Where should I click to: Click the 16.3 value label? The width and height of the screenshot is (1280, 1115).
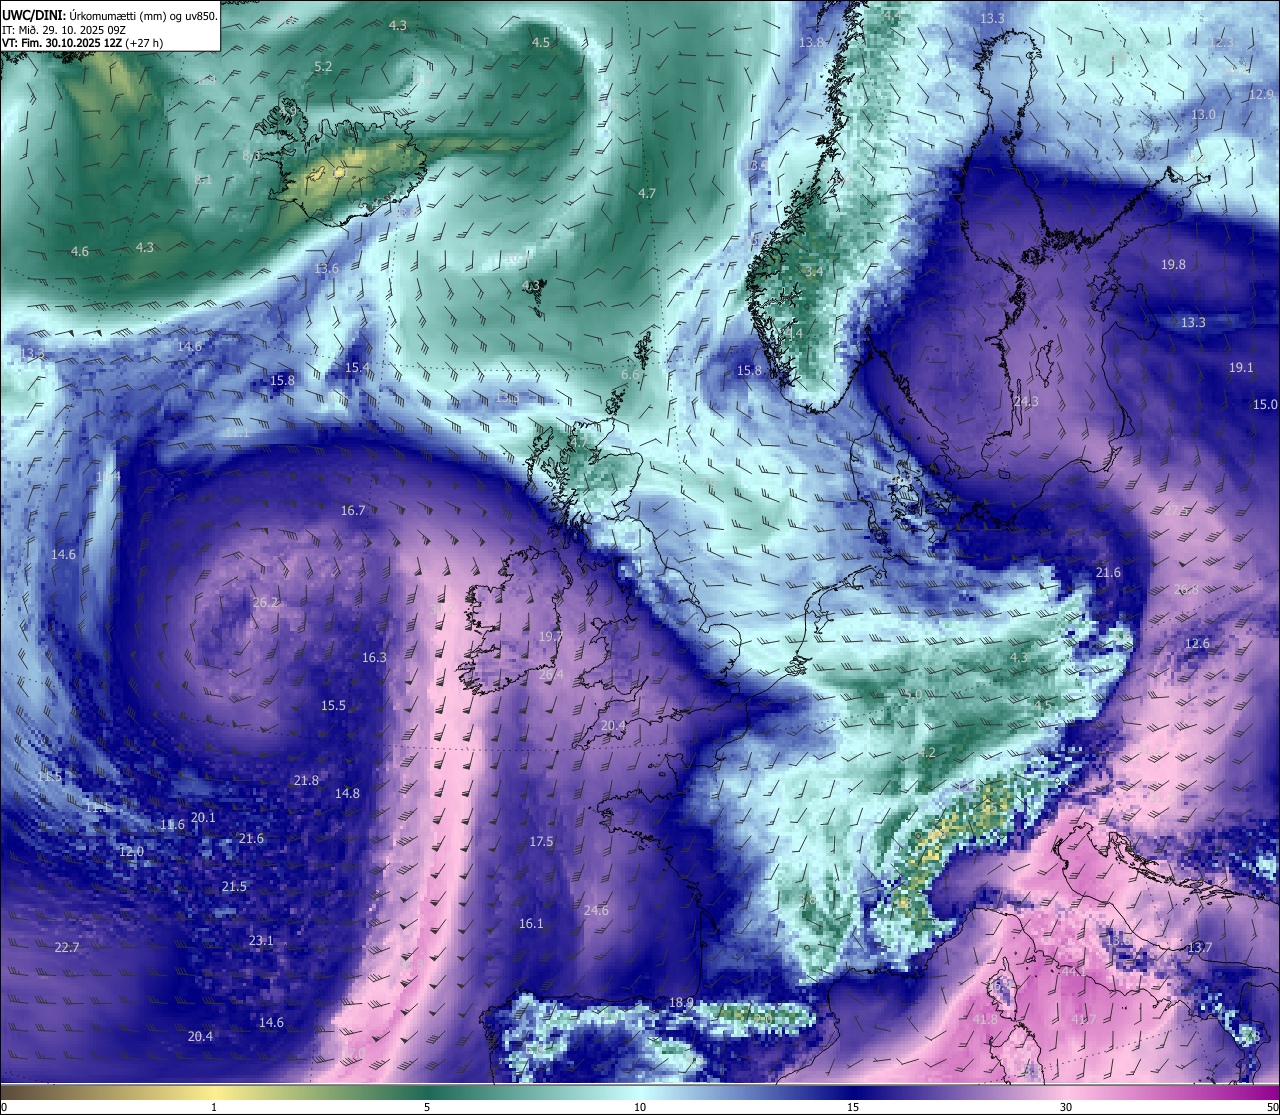click(x=374, y=658)
